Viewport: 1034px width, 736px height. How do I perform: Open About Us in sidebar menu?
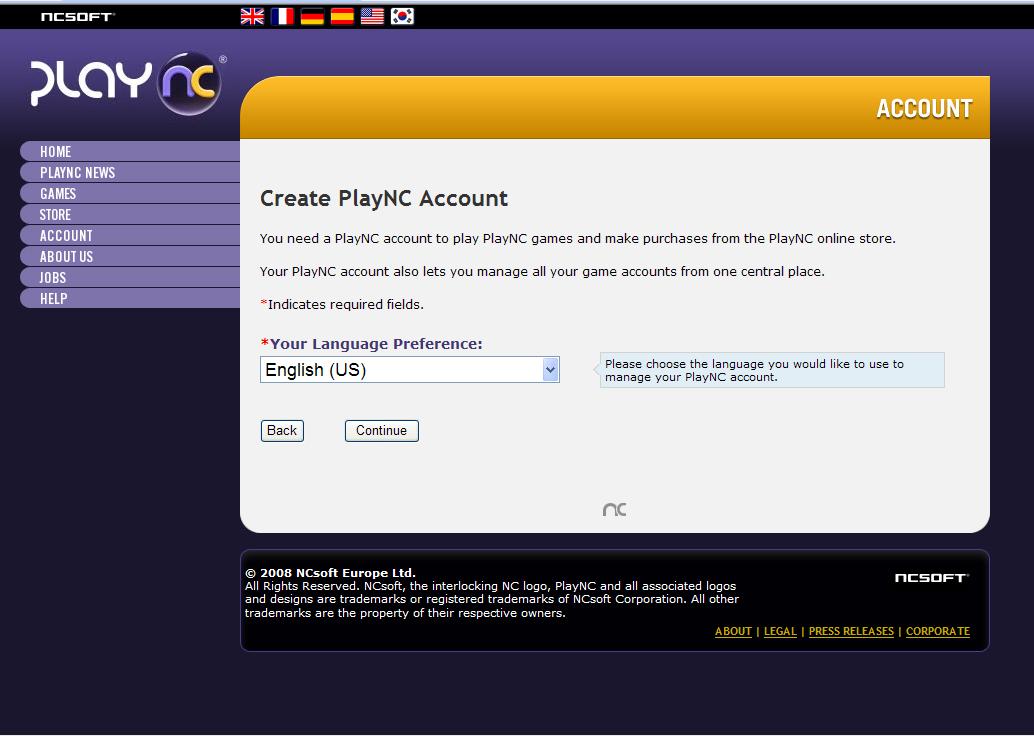(131, 257)
